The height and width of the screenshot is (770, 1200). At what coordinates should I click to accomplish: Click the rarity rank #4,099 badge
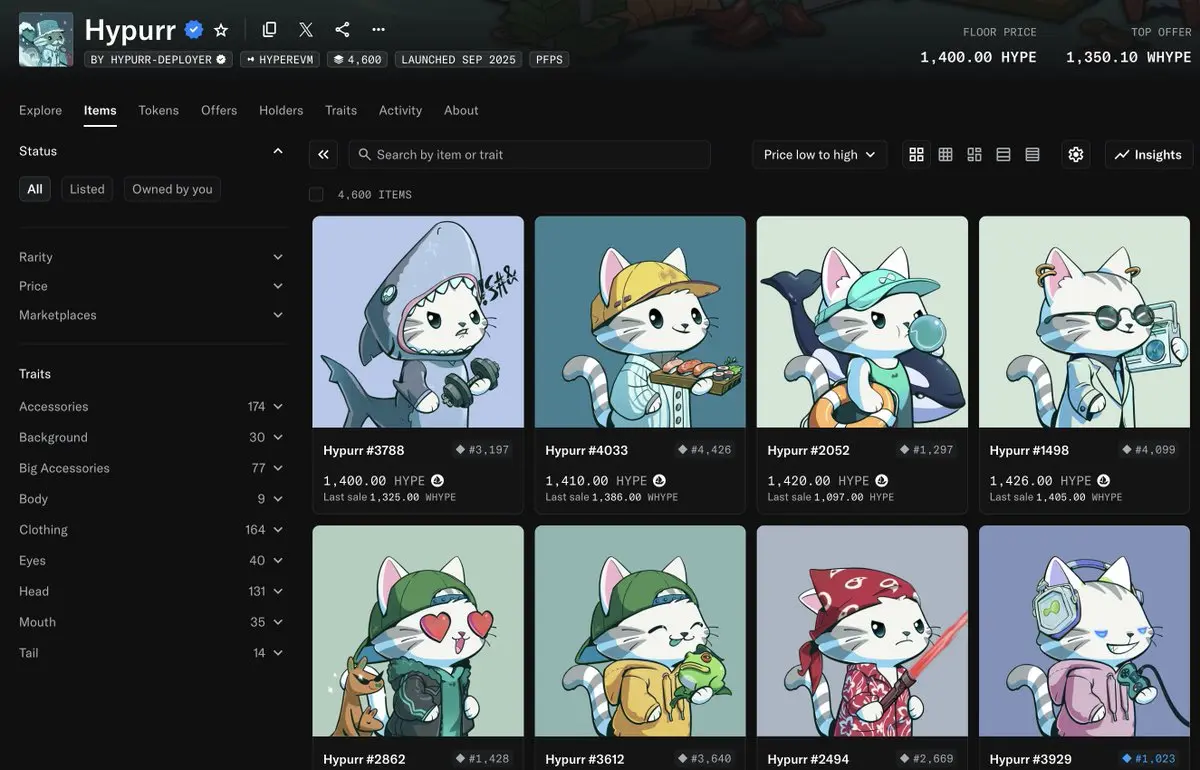1148,450
